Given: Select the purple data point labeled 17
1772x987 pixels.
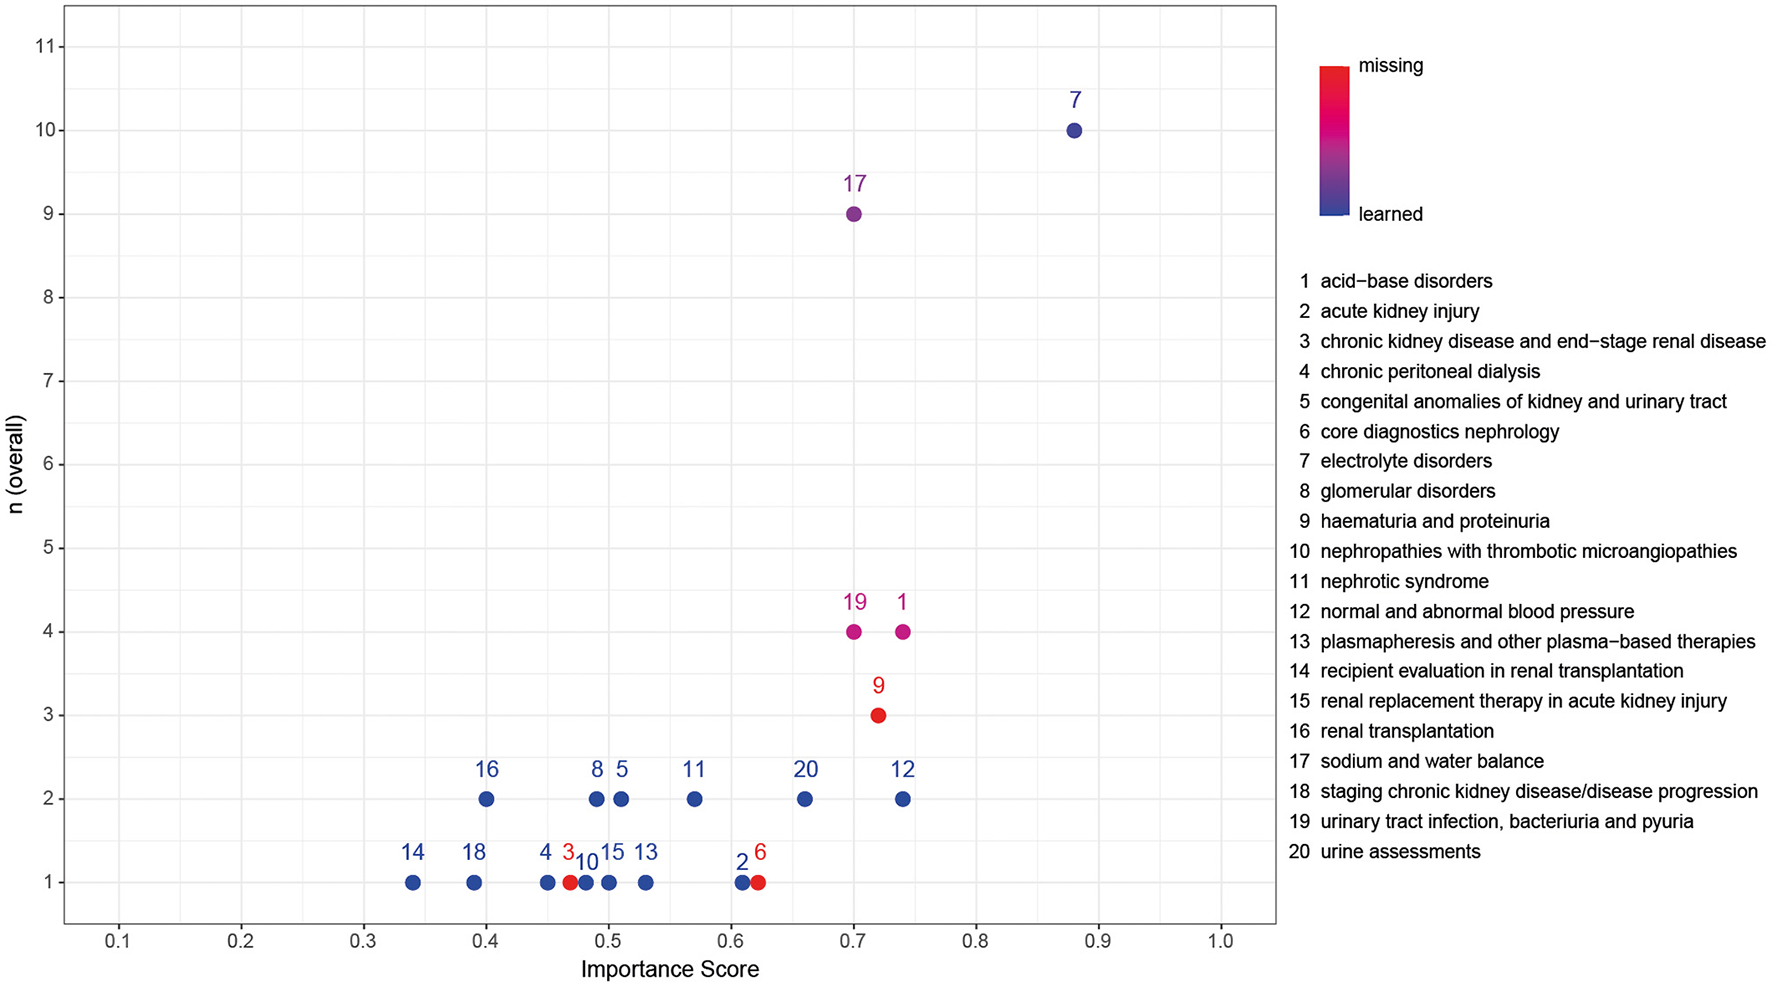Looking at the screenshot, I should (853, 214).
